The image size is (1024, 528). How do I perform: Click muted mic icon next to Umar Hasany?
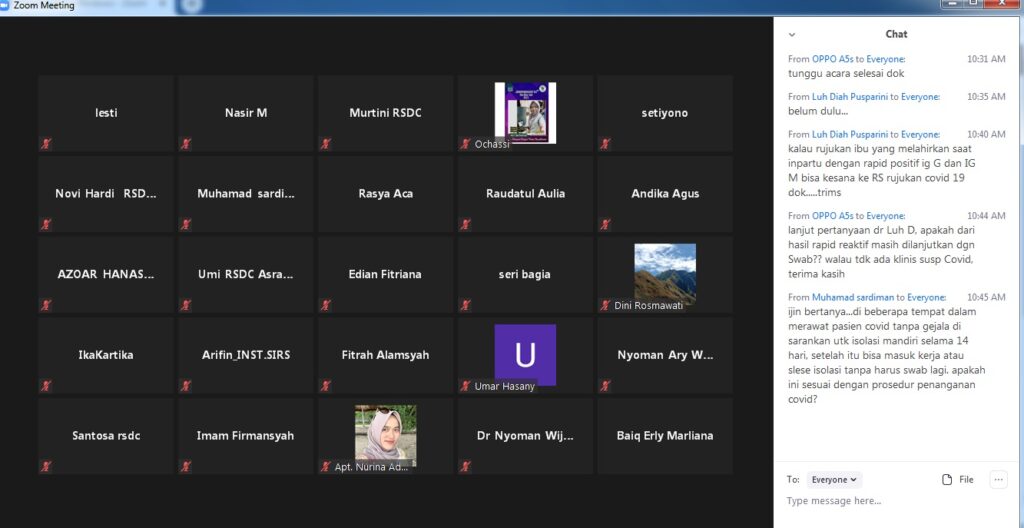pos(465,386)
